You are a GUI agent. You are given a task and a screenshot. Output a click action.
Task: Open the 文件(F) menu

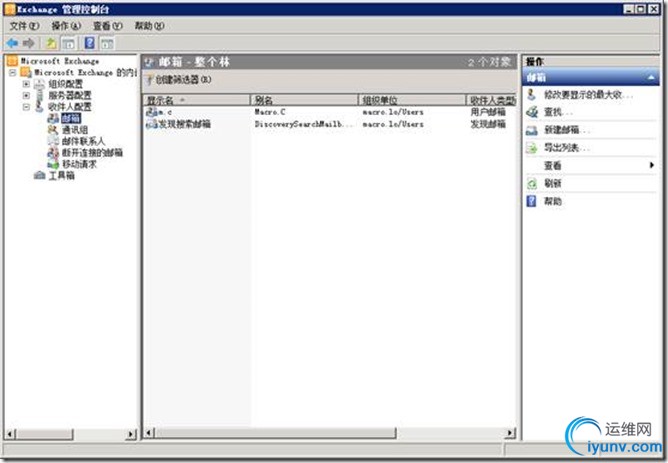click(24, 26)
